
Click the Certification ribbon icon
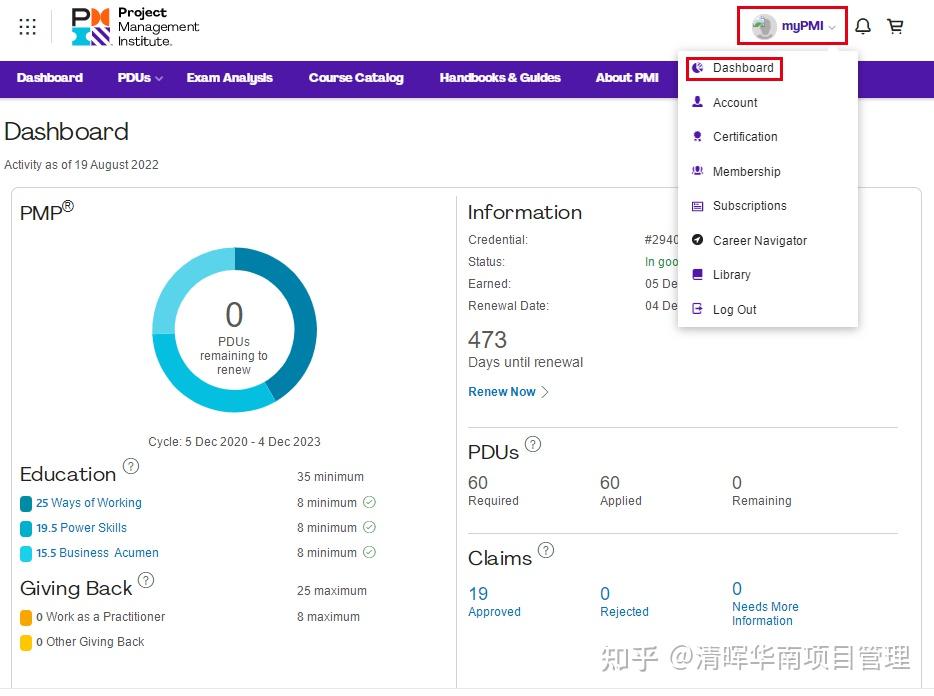pos(698,136)
